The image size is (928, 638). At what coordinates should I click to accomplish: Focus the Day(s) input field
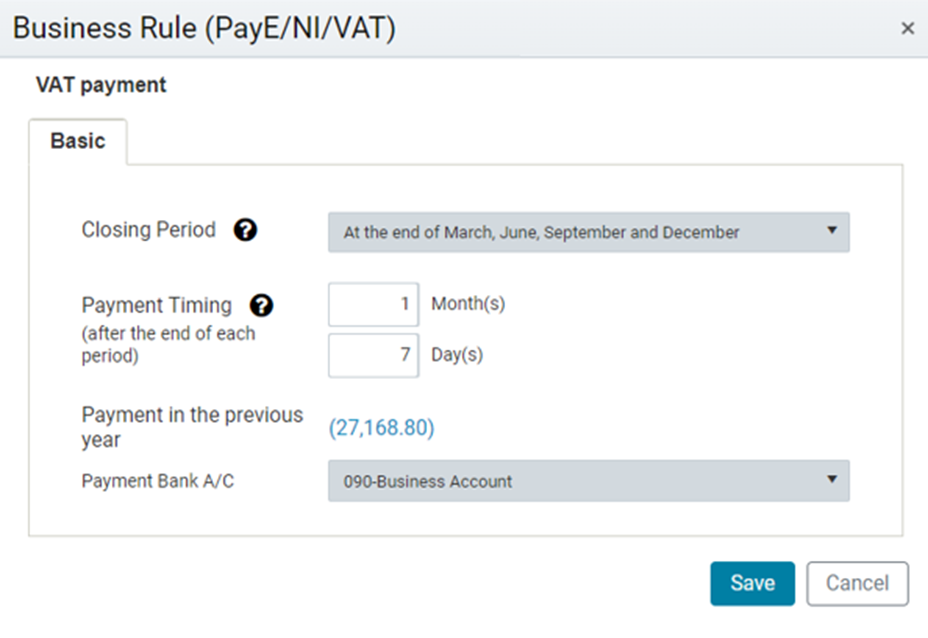click(373, 355)
